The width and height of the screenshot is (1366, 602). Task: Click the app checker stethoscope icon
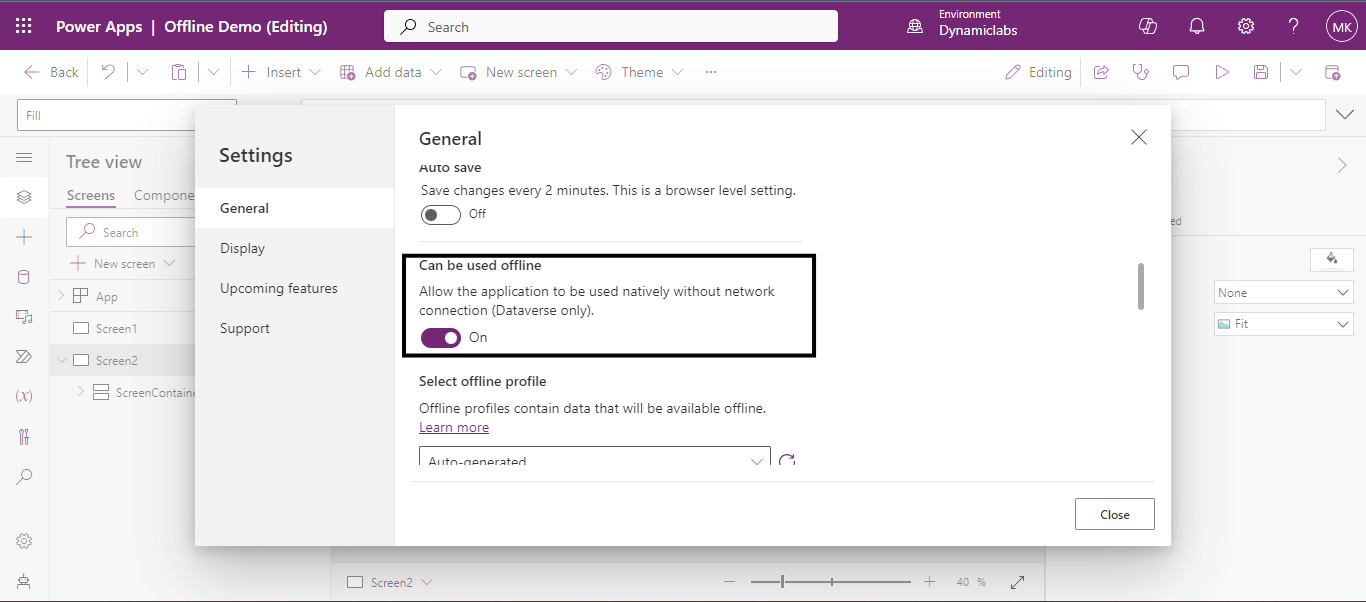[1140, 72]
